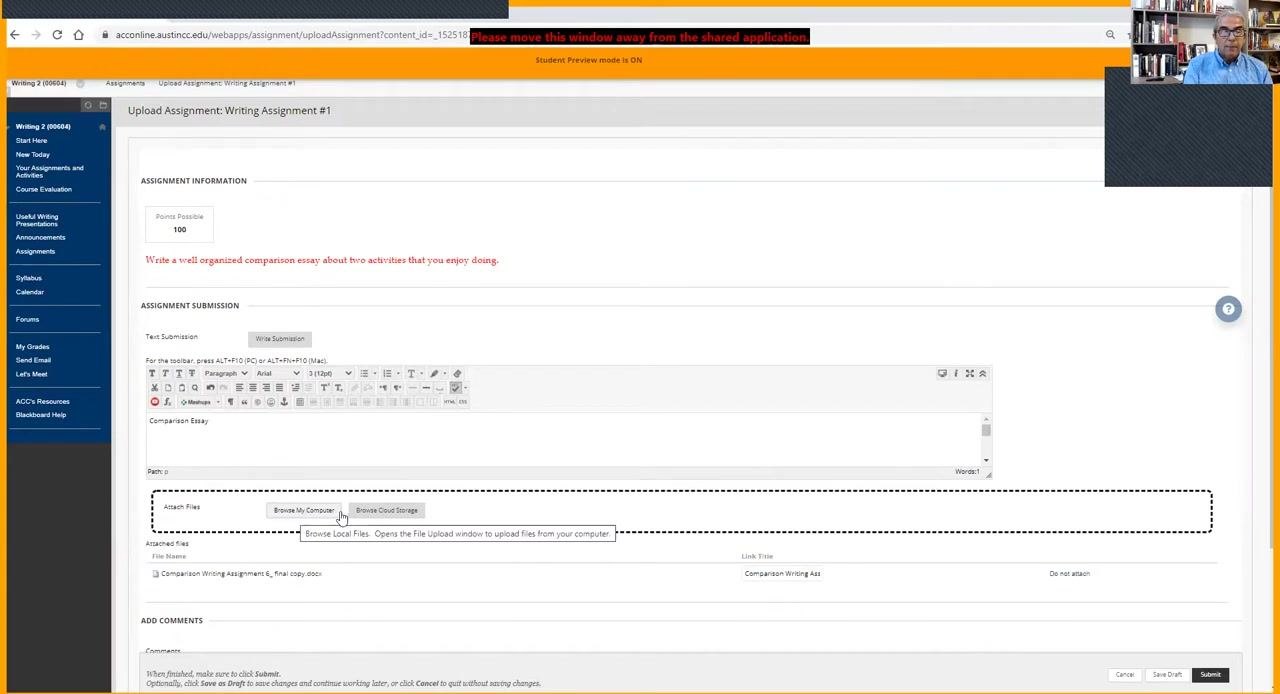Screen dimensions: 1280x694
Task: Insert an emoticon
Action: point(270,402)
